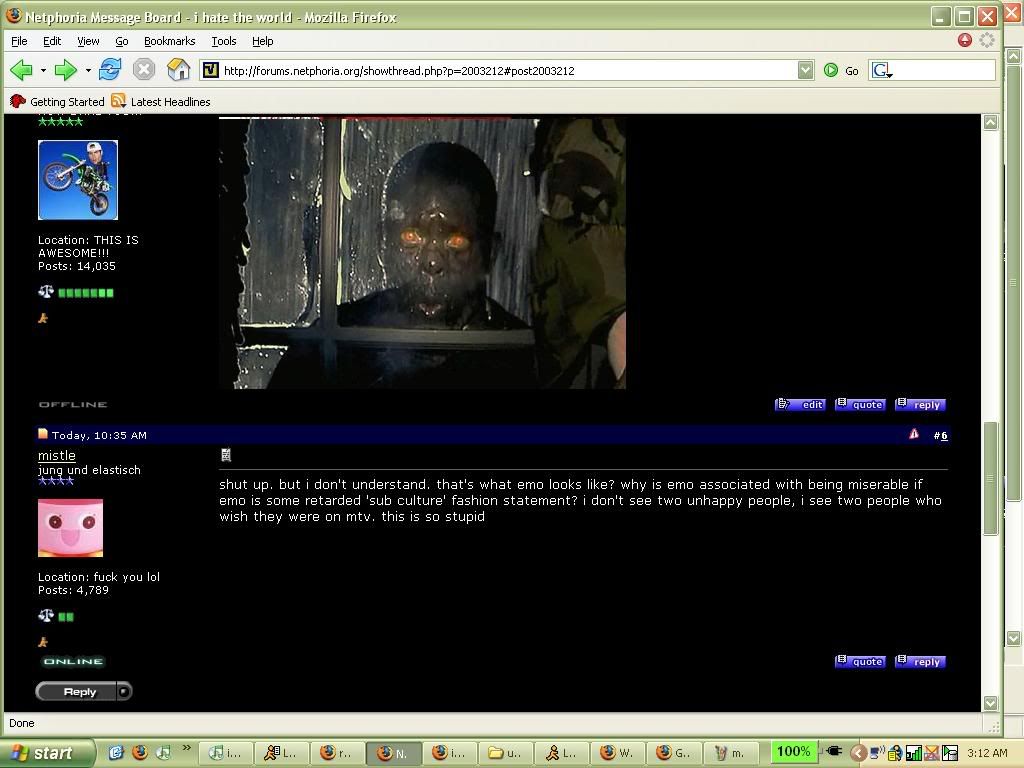1024x768 pixels.
Task: Go to the Home page
Action: click(178, 70)
